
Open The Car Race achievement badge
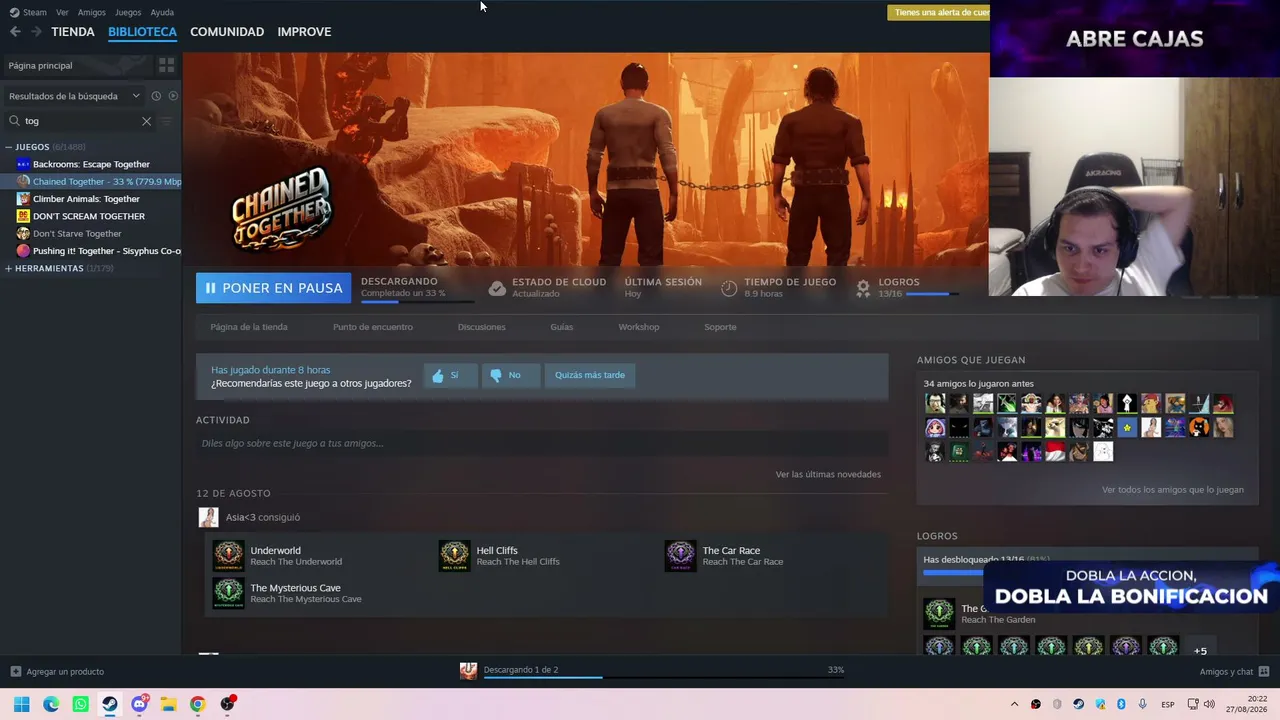pos(680,556)
